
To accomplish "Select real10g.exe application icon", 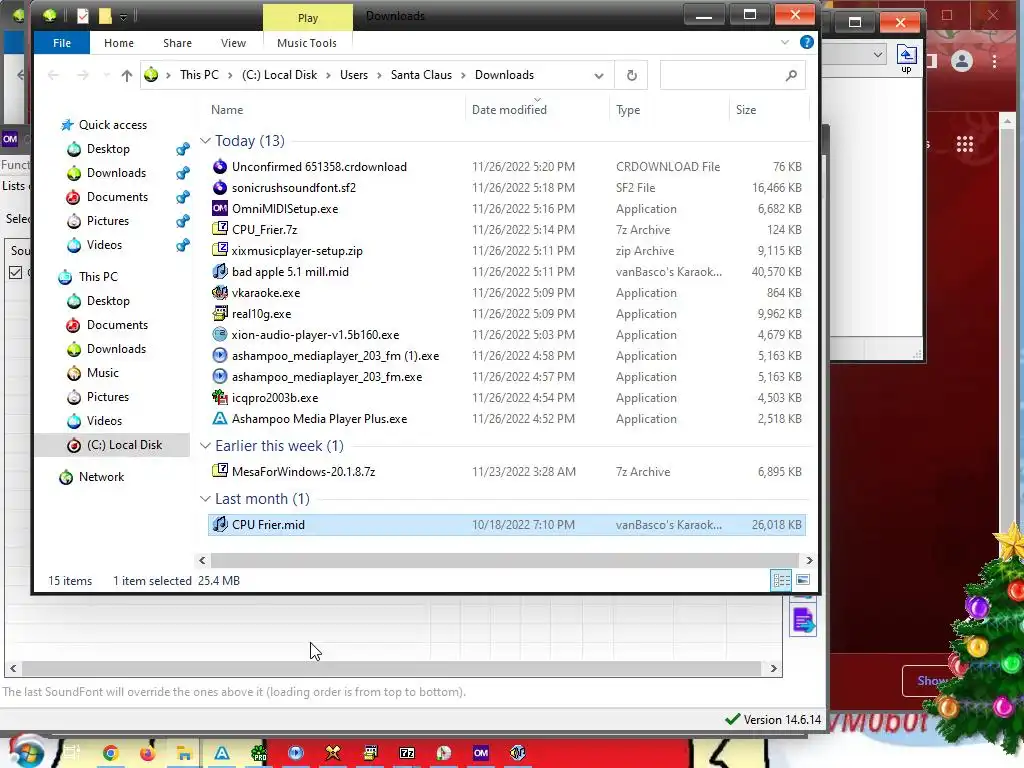I will (x=220, y=314).
